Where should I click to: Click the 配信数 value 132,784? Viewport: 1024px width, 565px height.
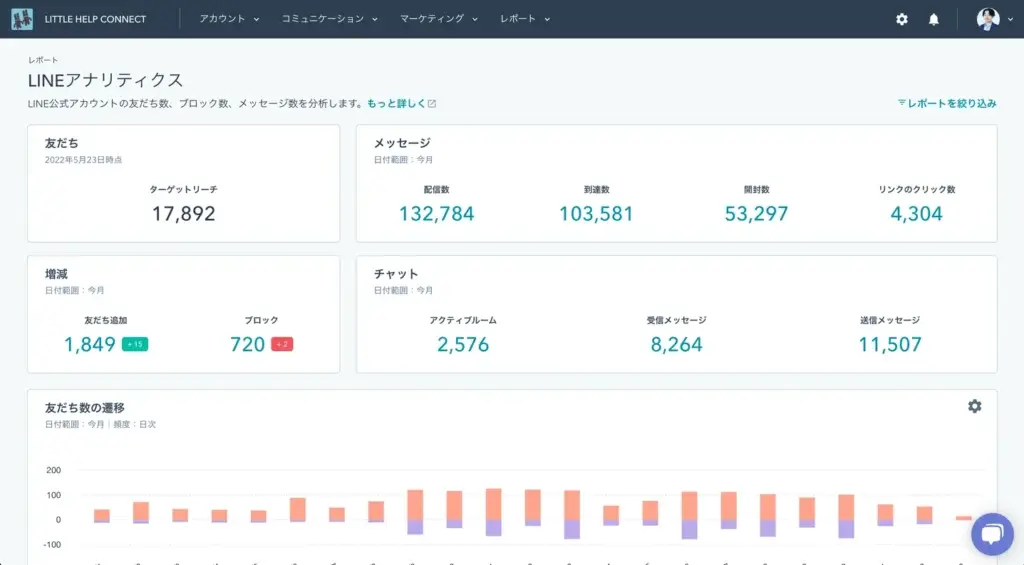coord(436,214)
